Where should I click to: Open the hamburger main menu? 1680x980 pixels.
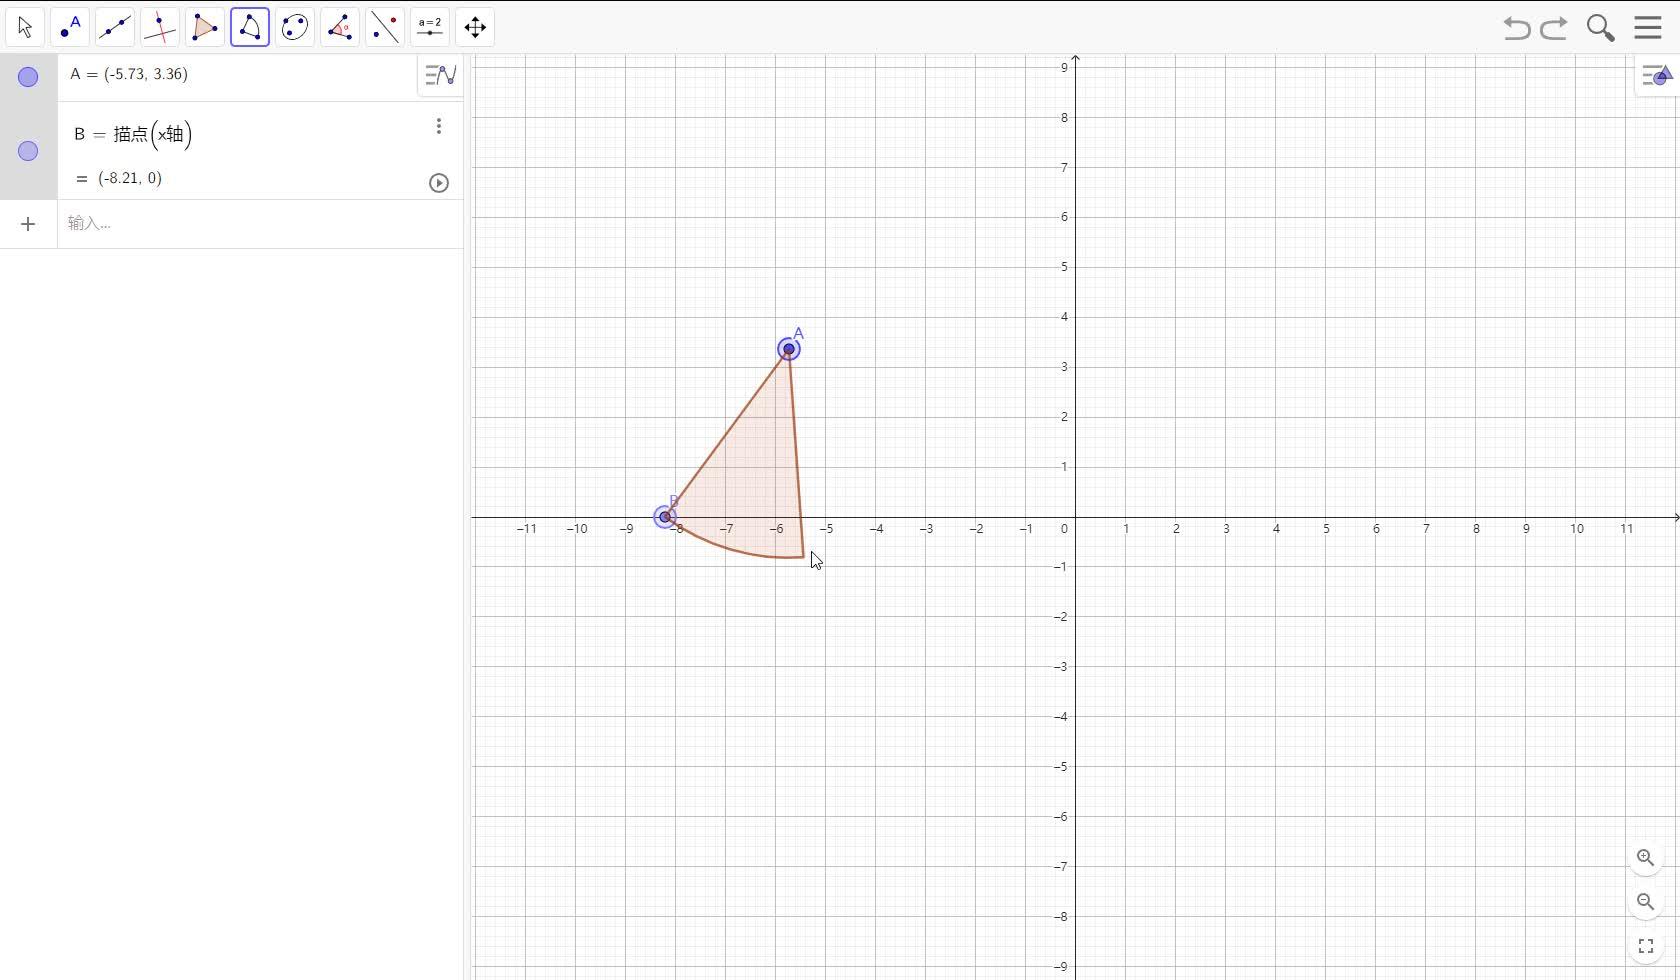pos(1647,27)
